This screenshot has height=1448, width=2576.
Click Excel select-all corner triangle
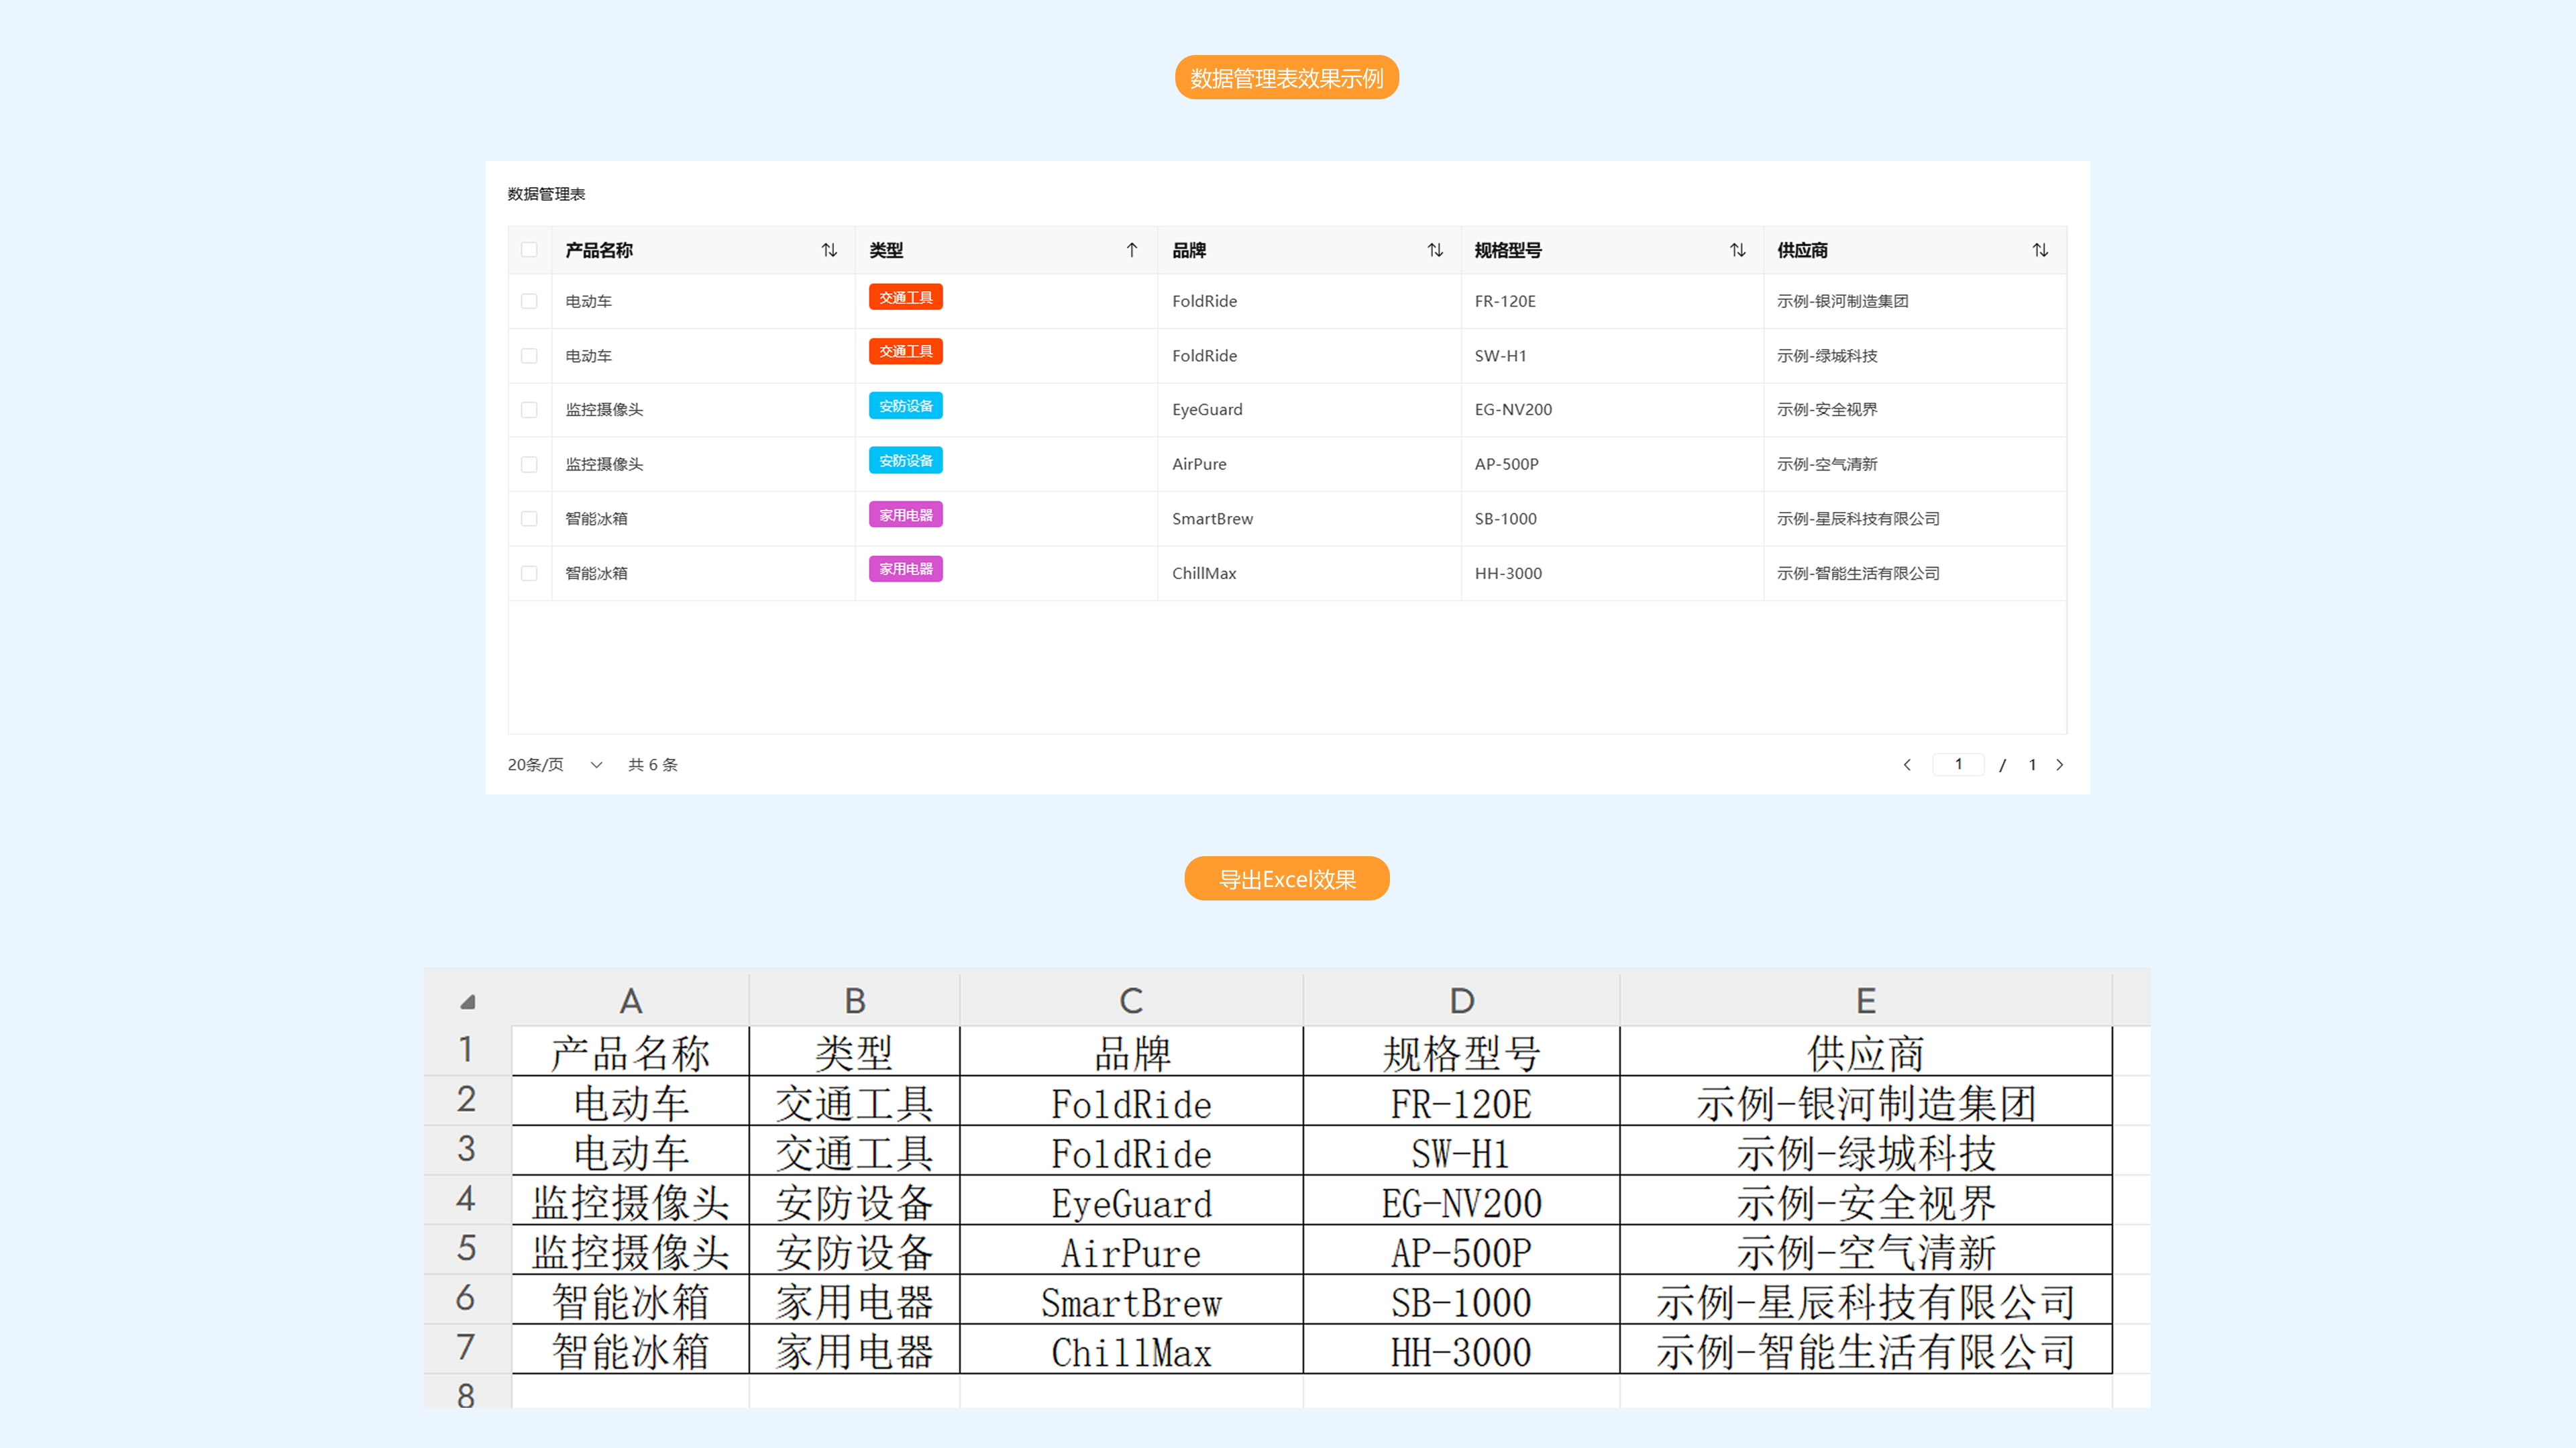467,1001
